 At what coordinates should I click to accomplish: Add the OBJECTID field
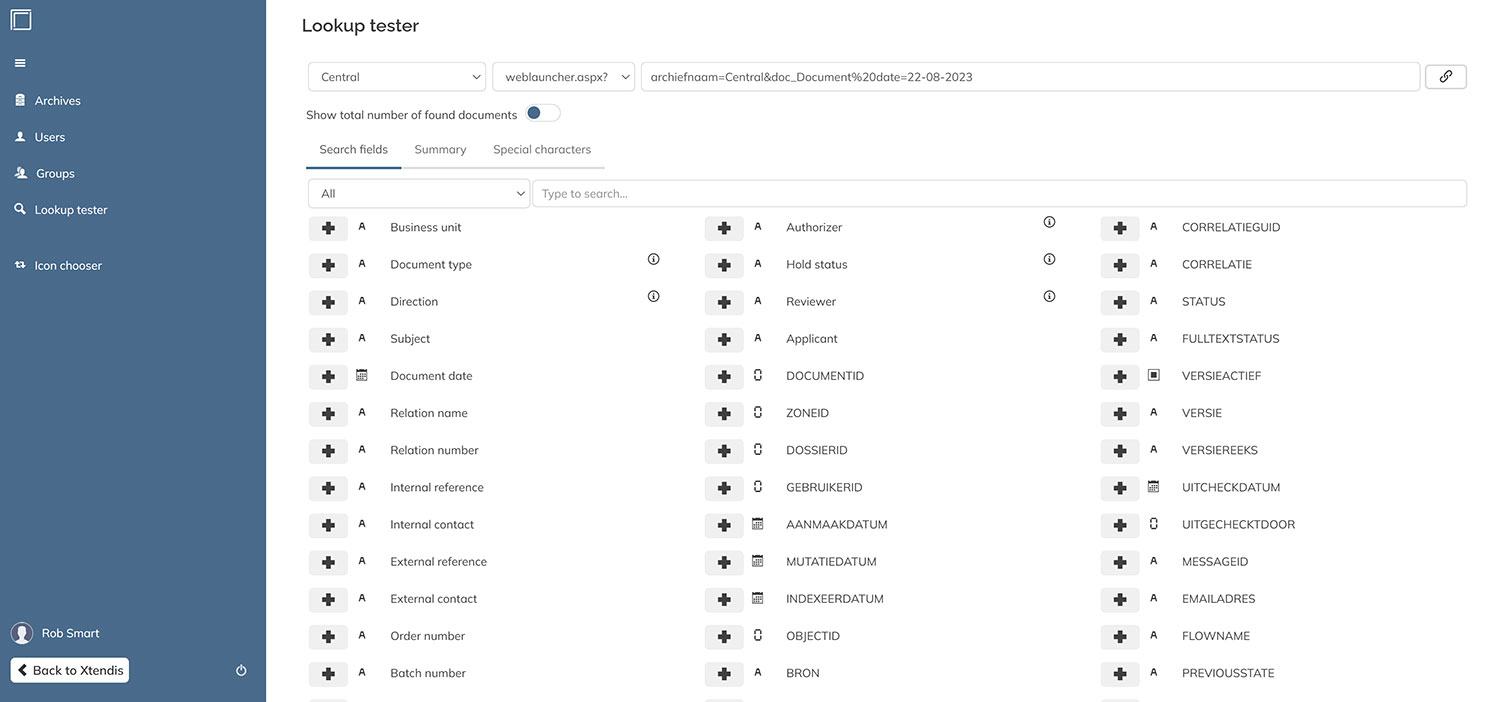[724, 637]
